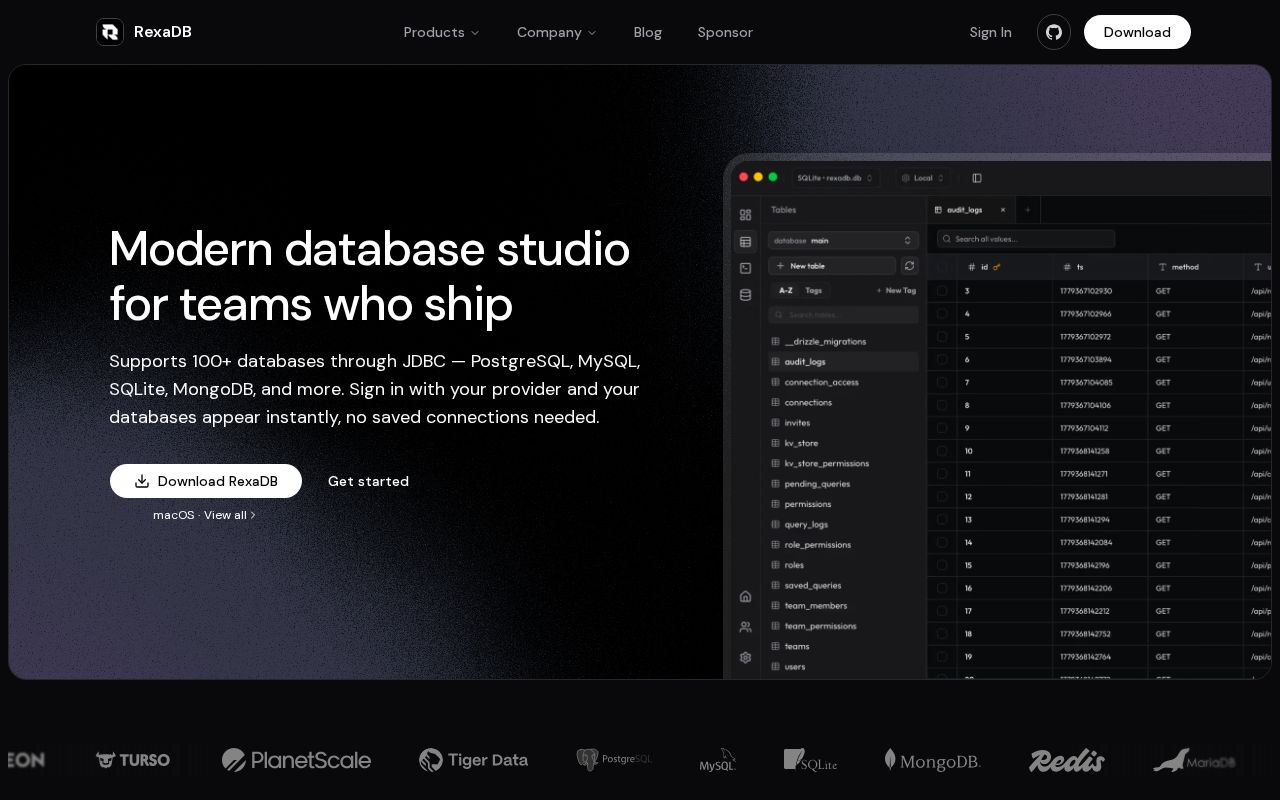1280x800 pixels.
Task: Click the refresh tables icon
Action: pyautogui.click(x=909, y=266)
